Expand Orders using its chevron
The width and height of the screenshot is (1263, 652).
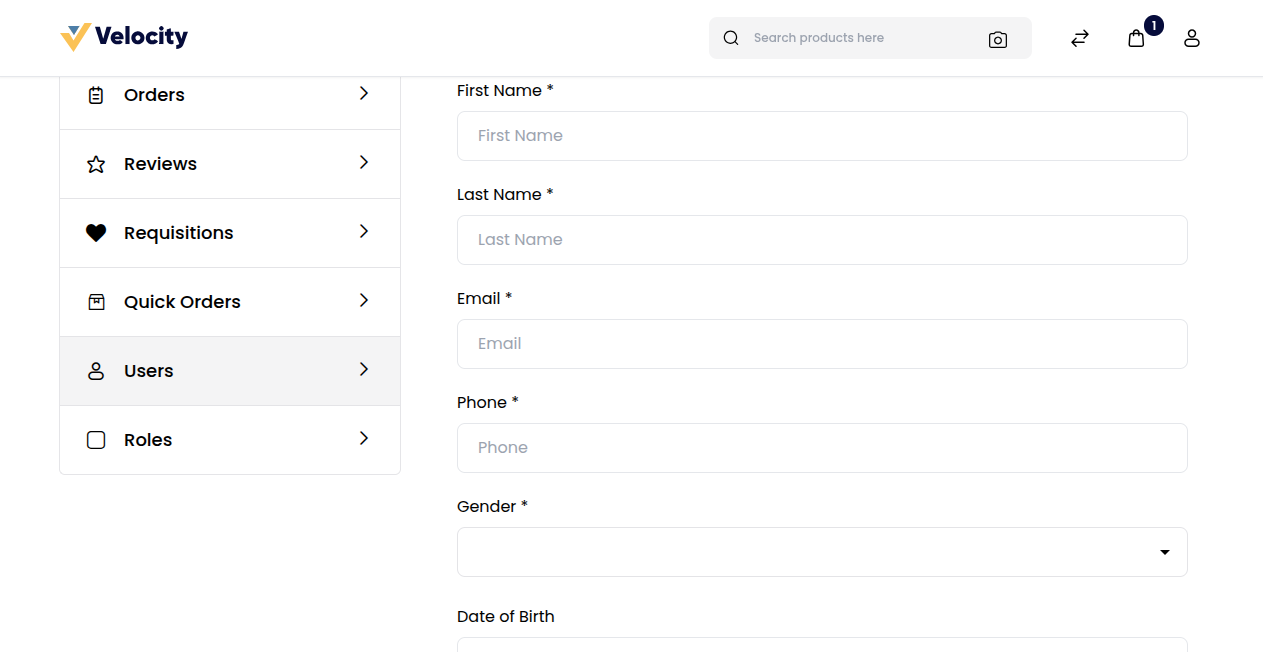[363, 93]
